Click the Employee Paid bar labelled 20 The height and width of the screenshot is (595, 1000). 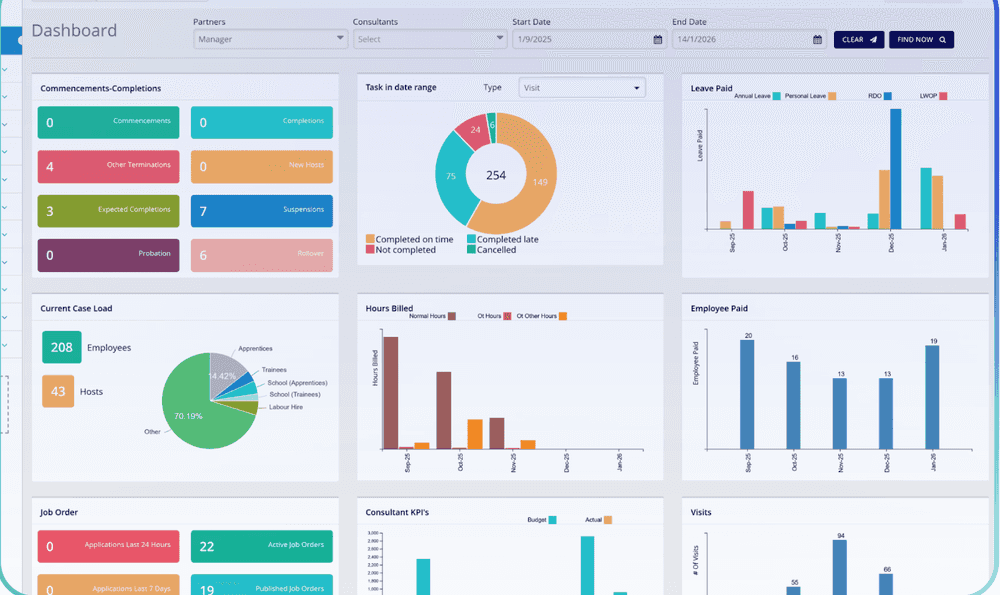pos(747,394)
